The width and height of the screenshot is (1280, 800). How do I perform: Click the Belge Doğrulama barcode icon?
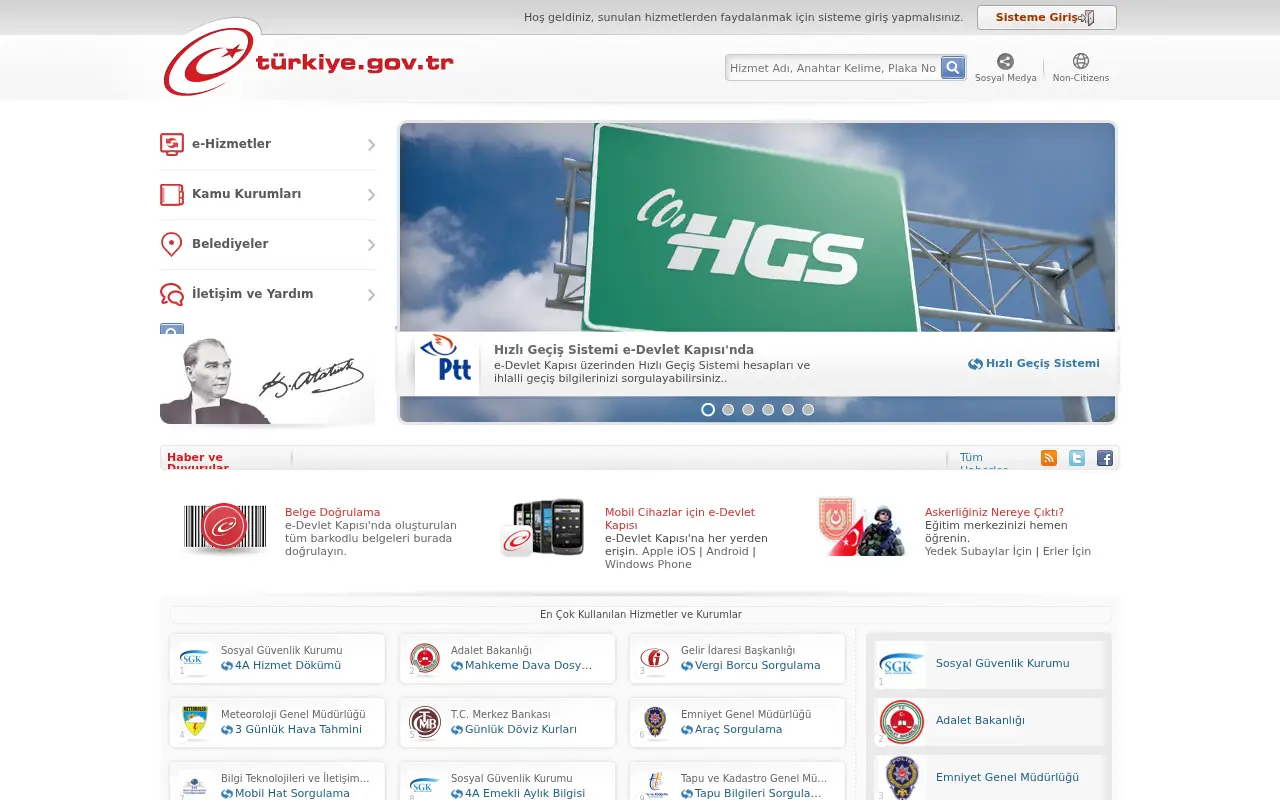225,527
